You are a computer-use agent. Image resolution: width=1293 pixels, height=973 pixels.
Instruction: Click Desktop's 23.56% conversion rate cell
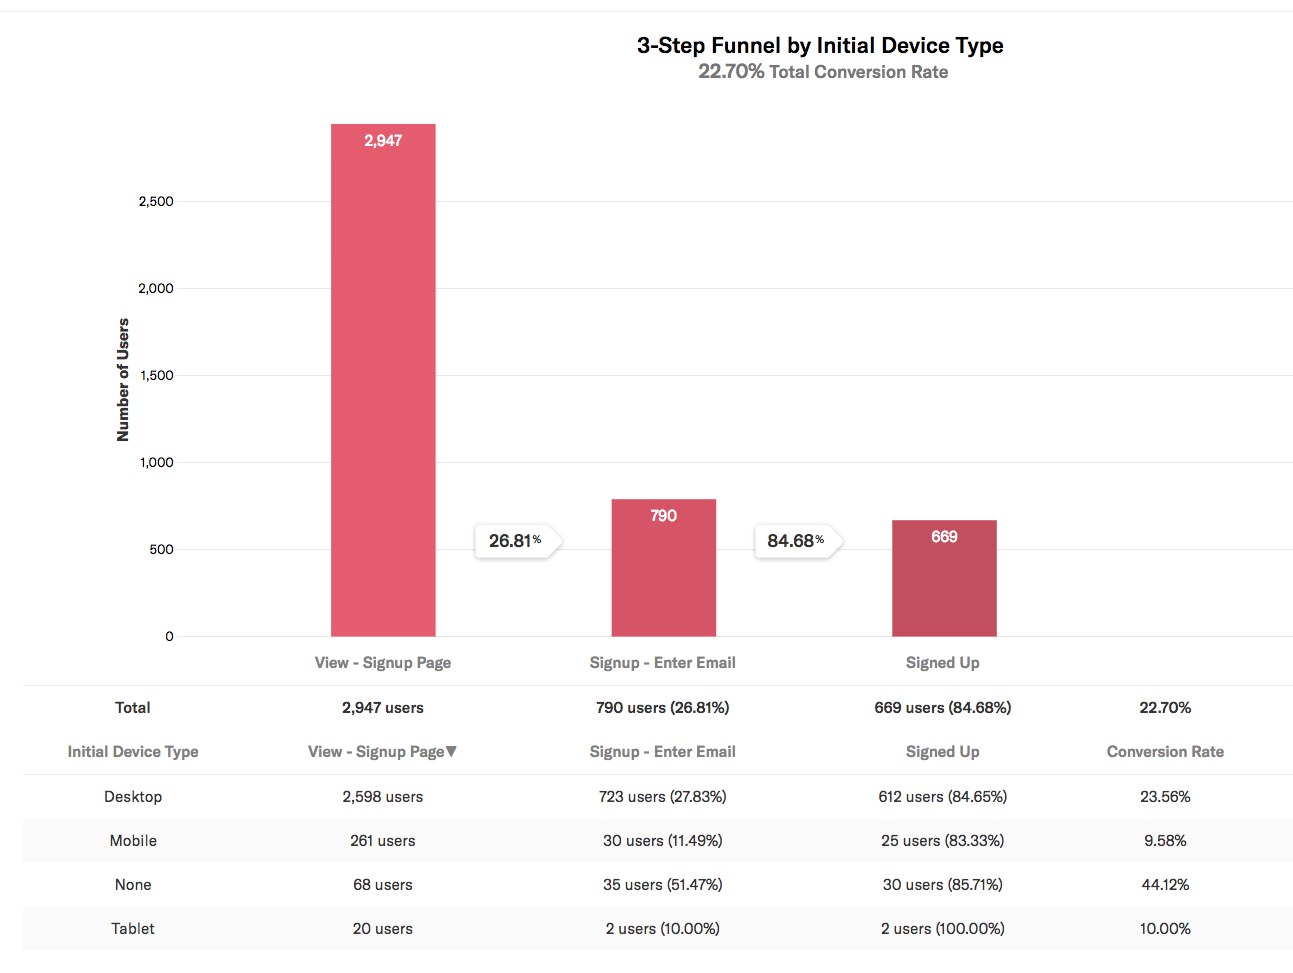coord(1165,797)
